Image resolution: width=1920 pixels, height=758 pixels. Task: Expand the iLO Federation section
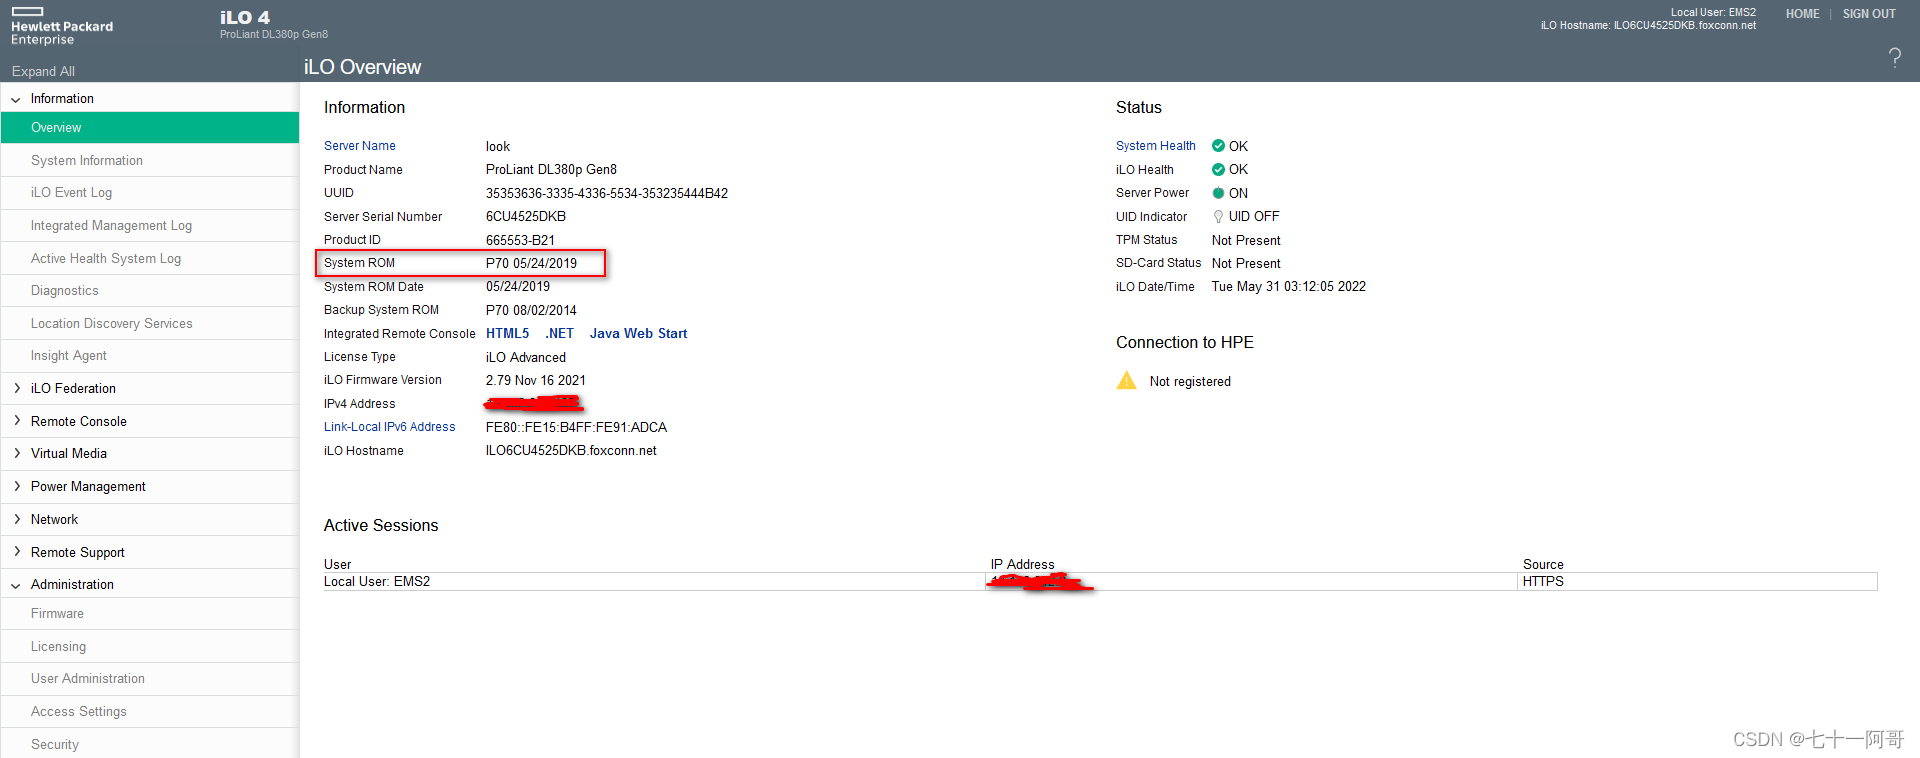click(x=16, y=388)
